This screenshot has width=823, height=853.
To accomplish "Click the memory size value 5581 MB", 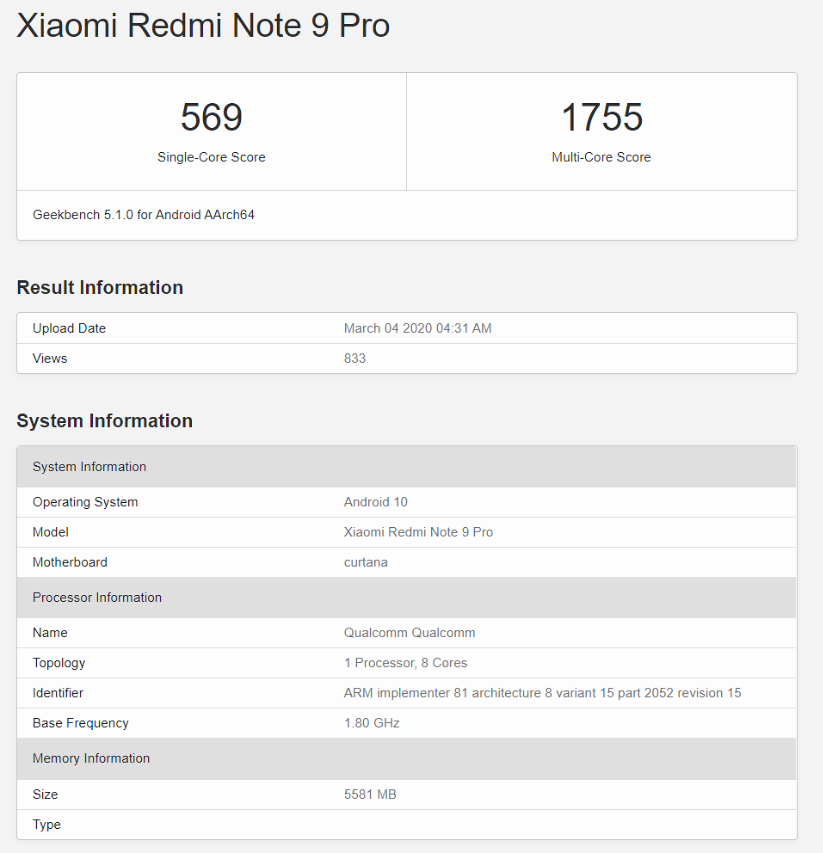I will 370,794.
